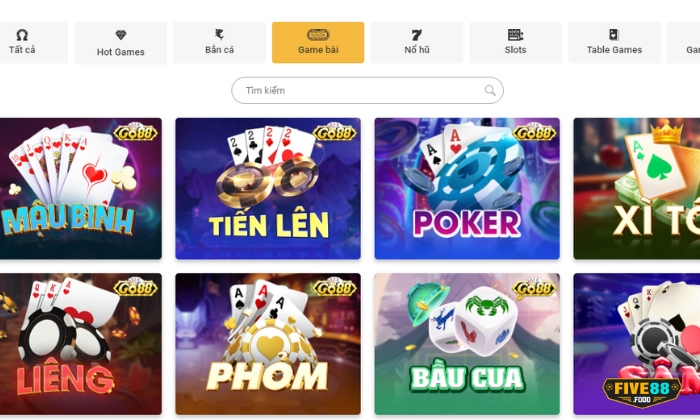The width and height of the screenshot is (700, 420).
Task: Open the Mậu Binh game
Action: [x=80, y=188]
